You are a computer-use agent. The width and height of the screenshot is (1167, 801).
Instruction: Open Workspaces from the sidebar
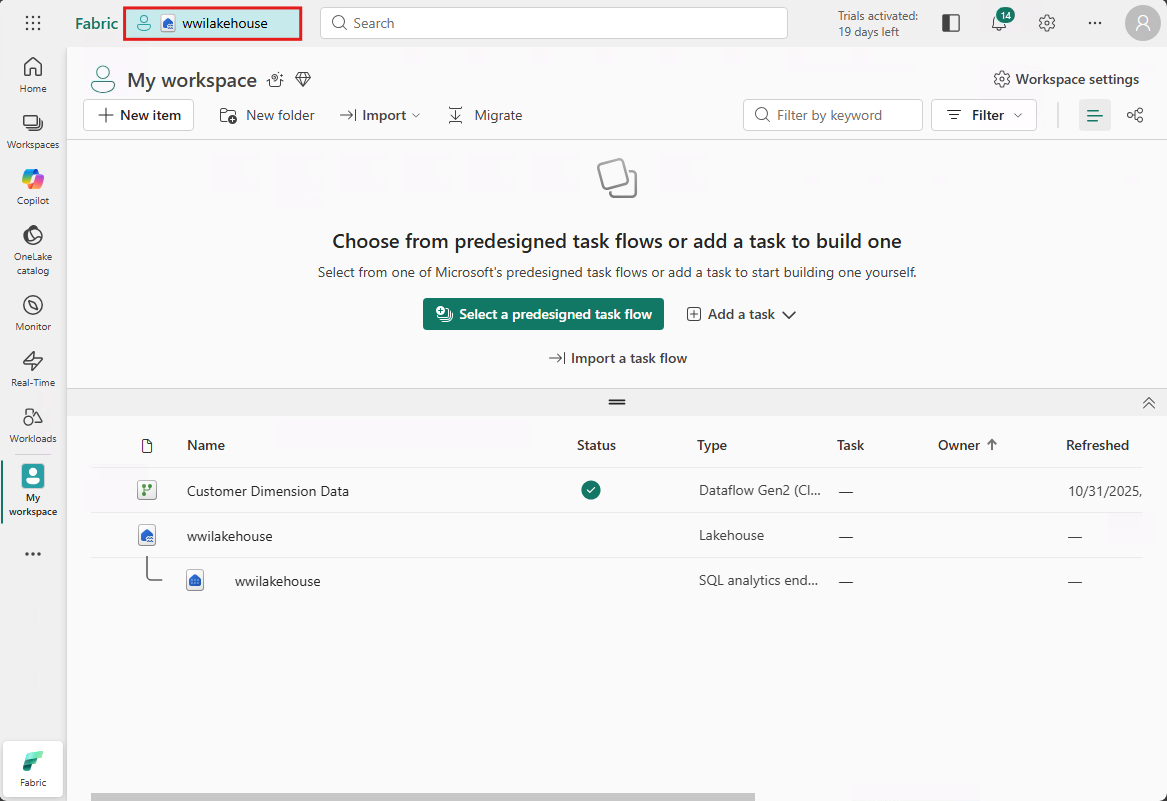pos(33,131)
